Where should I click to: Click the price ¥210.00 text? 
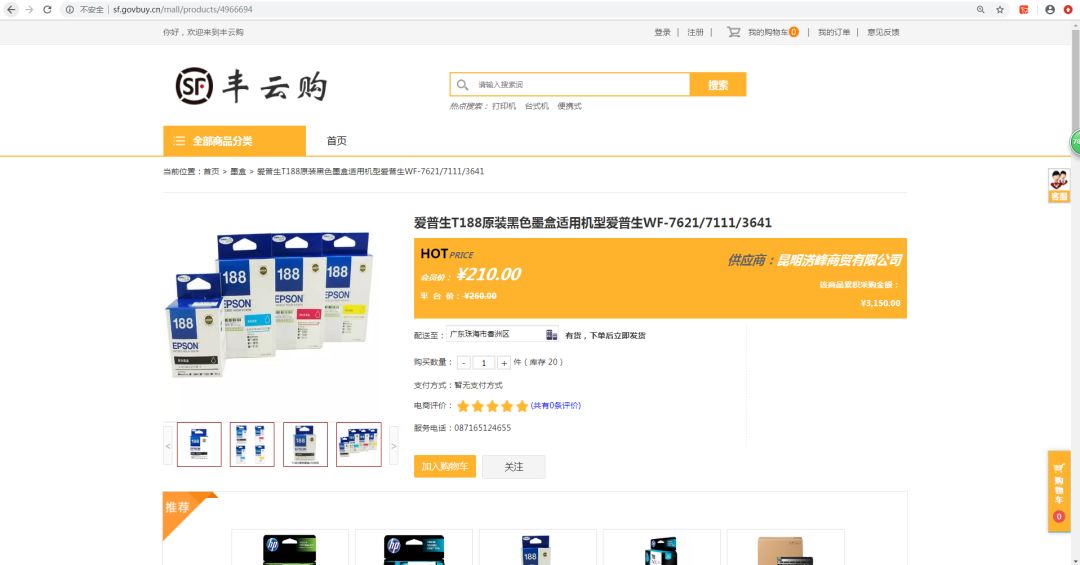coord(488,274)
